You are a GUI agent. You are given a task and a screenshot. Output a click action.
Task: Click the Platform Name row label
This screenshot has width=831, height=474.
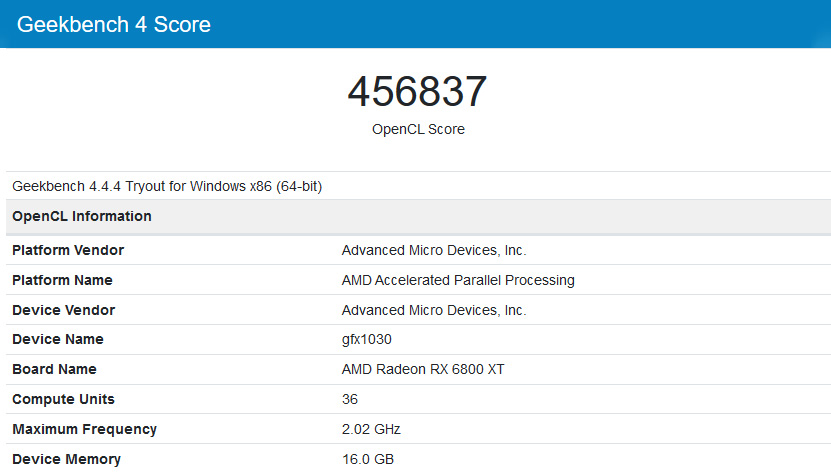[x=62, y=280]
